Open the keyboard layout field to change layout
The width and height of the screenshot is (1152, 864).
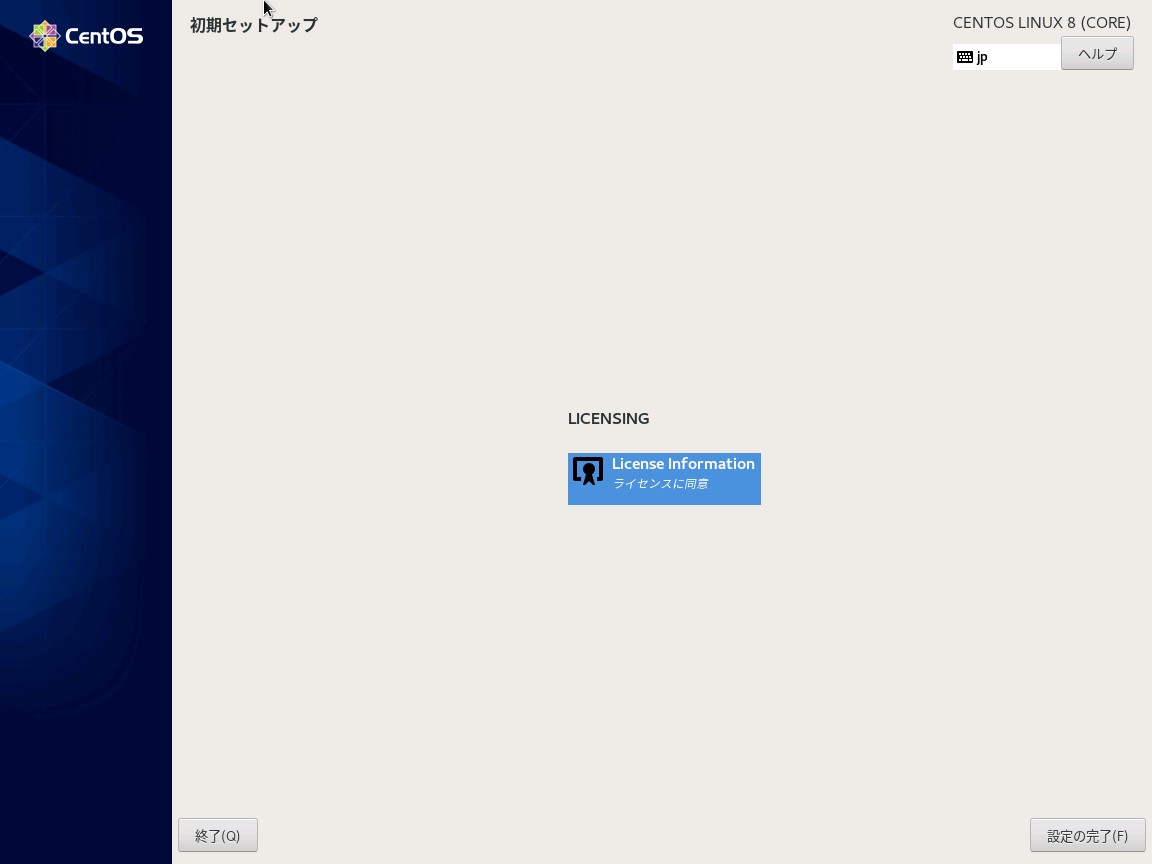(1005, 57)
